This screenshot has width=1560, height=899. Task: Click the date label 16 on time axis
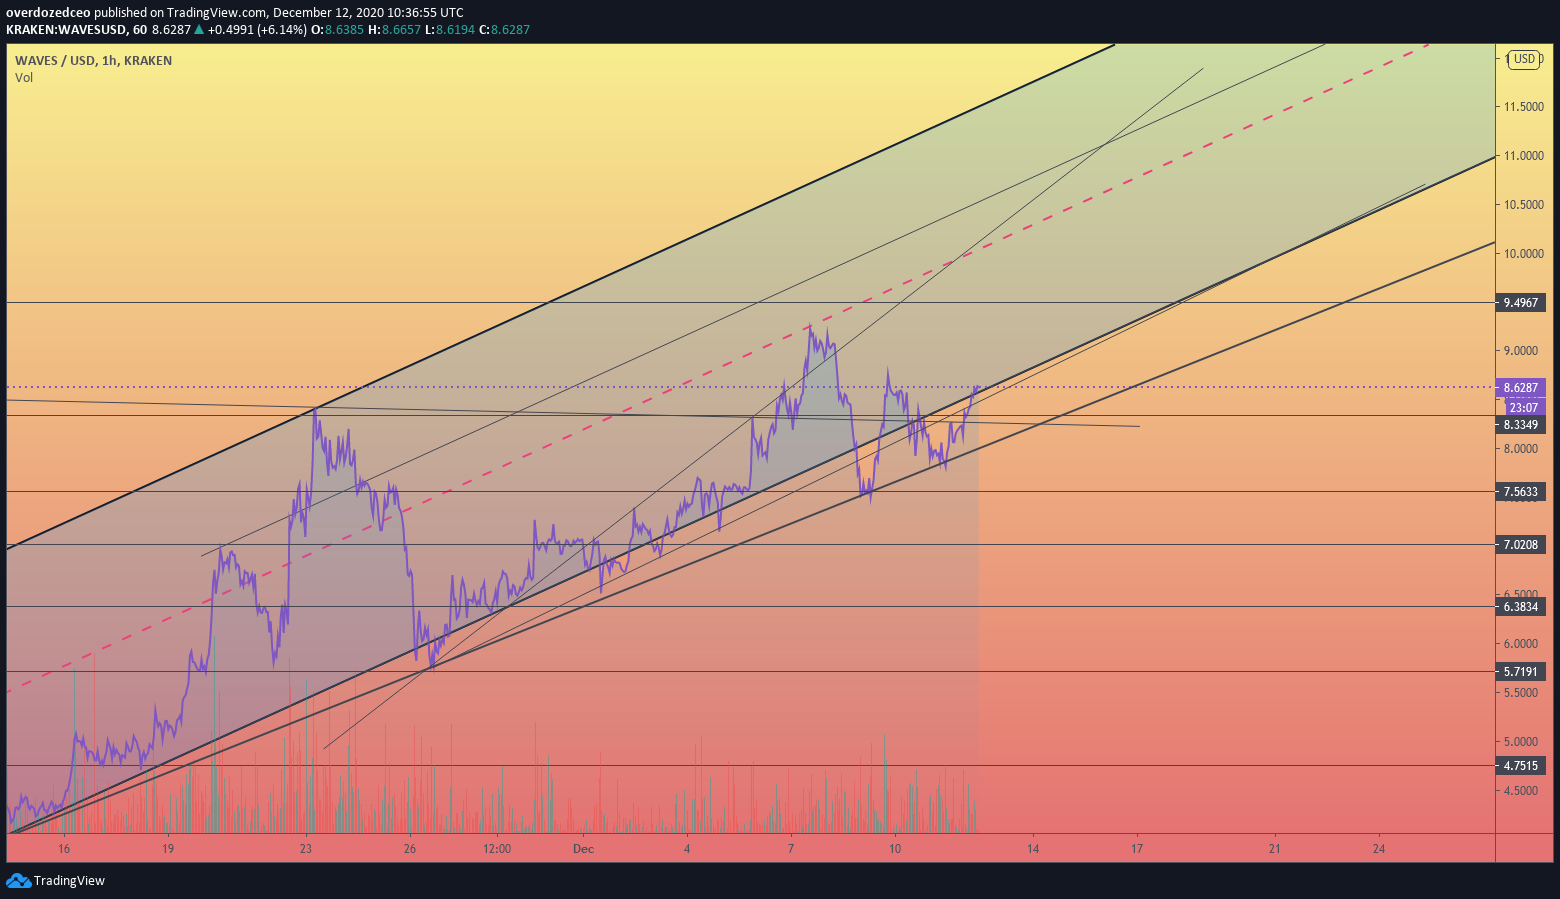(64, 849)
